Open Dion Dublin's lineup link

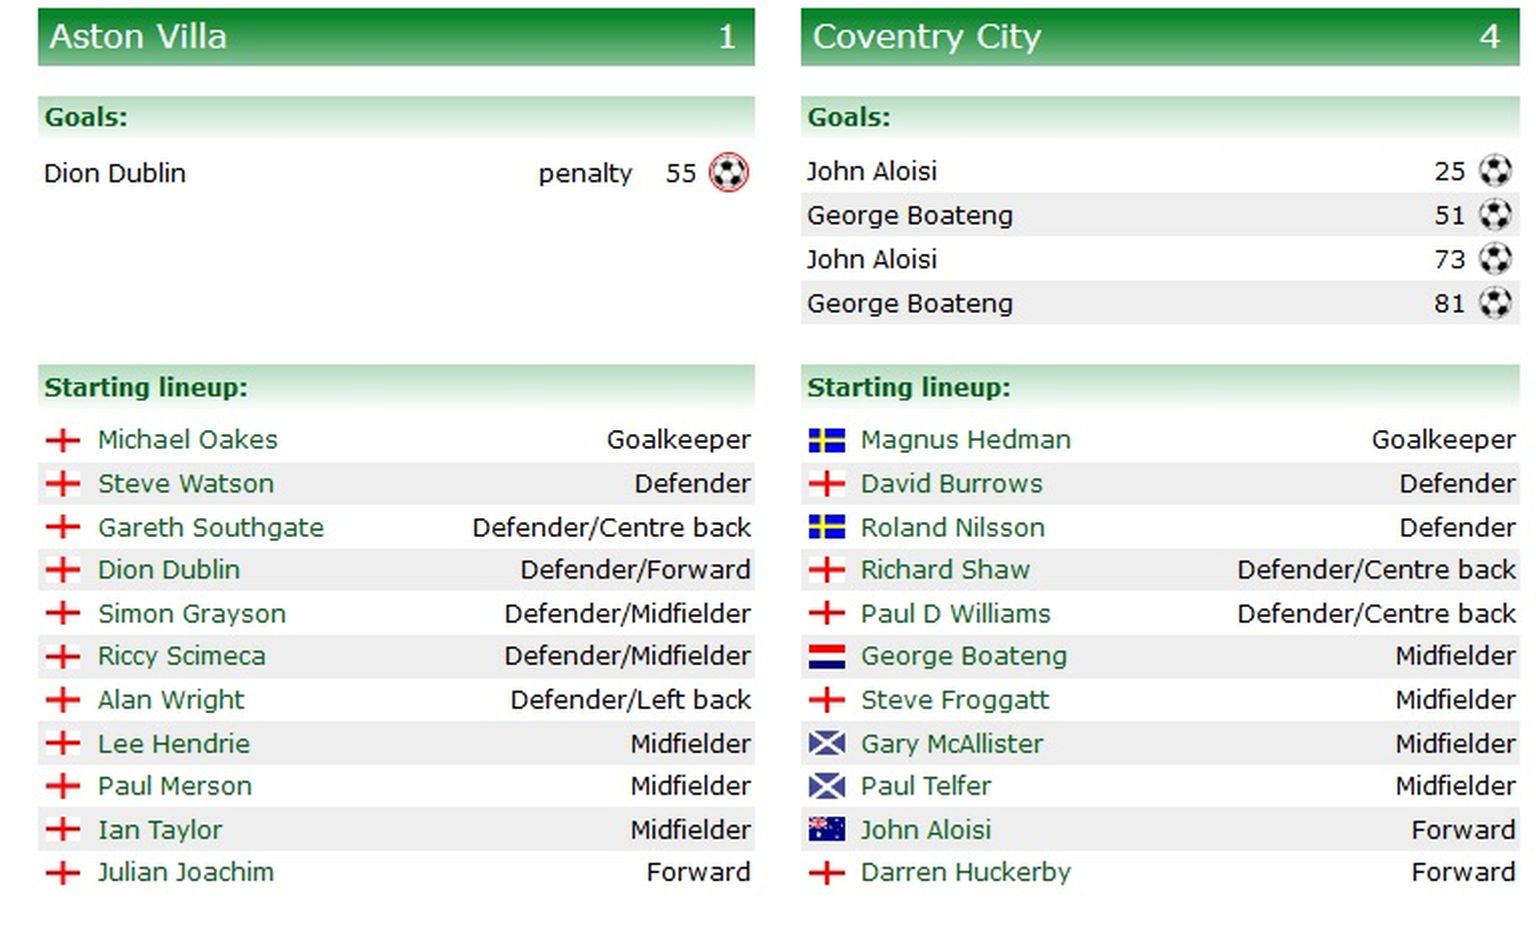point(168,570)
